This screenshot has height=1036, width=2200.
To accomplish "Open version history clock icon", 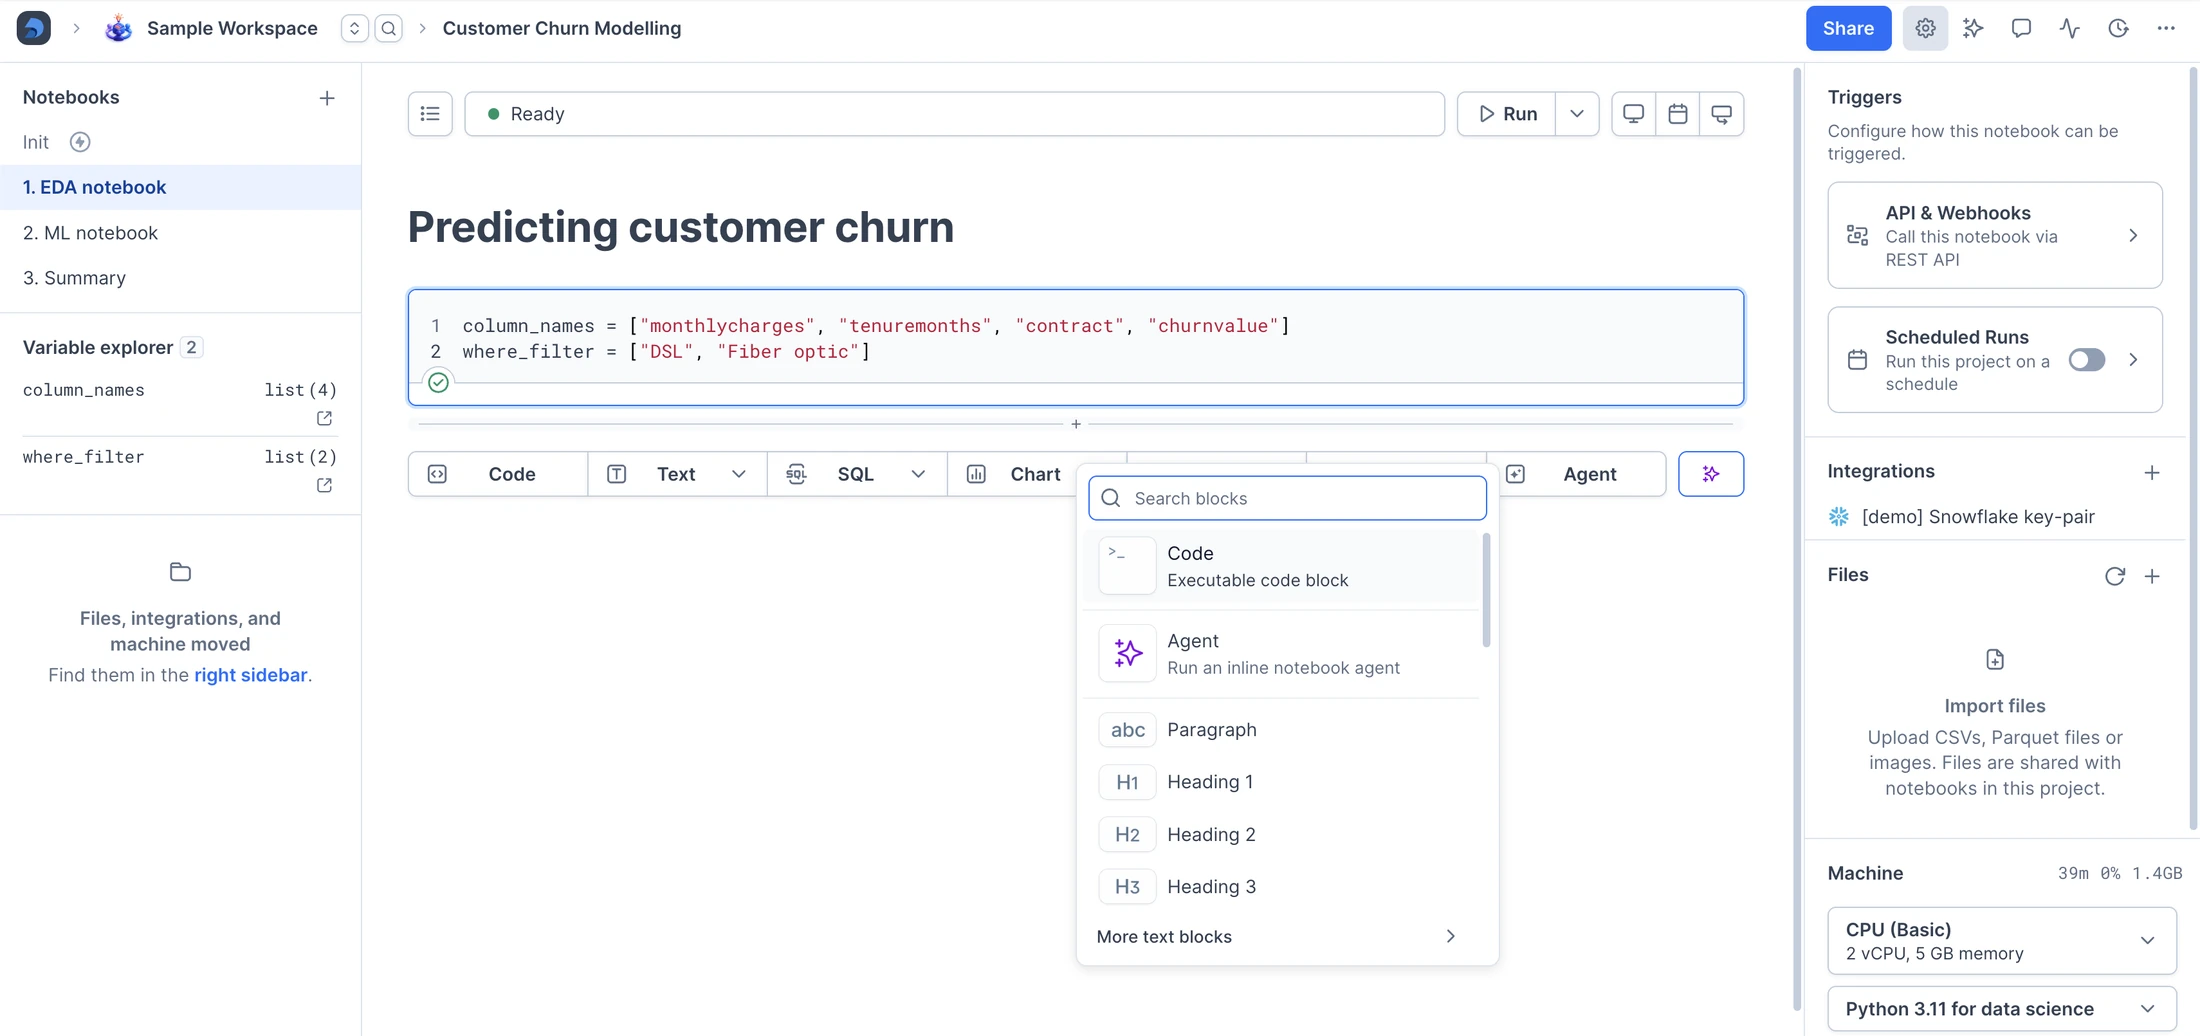I will [x=2118, y=28].
